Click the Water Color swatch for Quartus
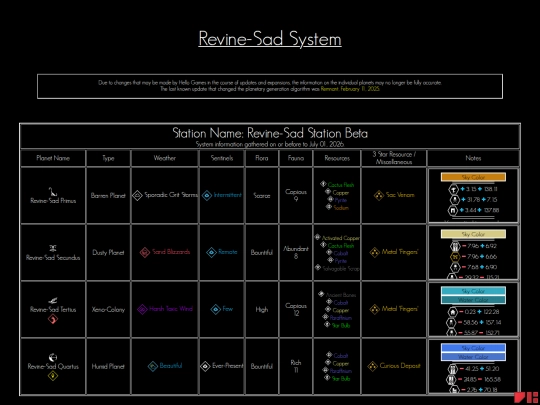This screenshot has width=540, height=405. (x=473, y=357)
